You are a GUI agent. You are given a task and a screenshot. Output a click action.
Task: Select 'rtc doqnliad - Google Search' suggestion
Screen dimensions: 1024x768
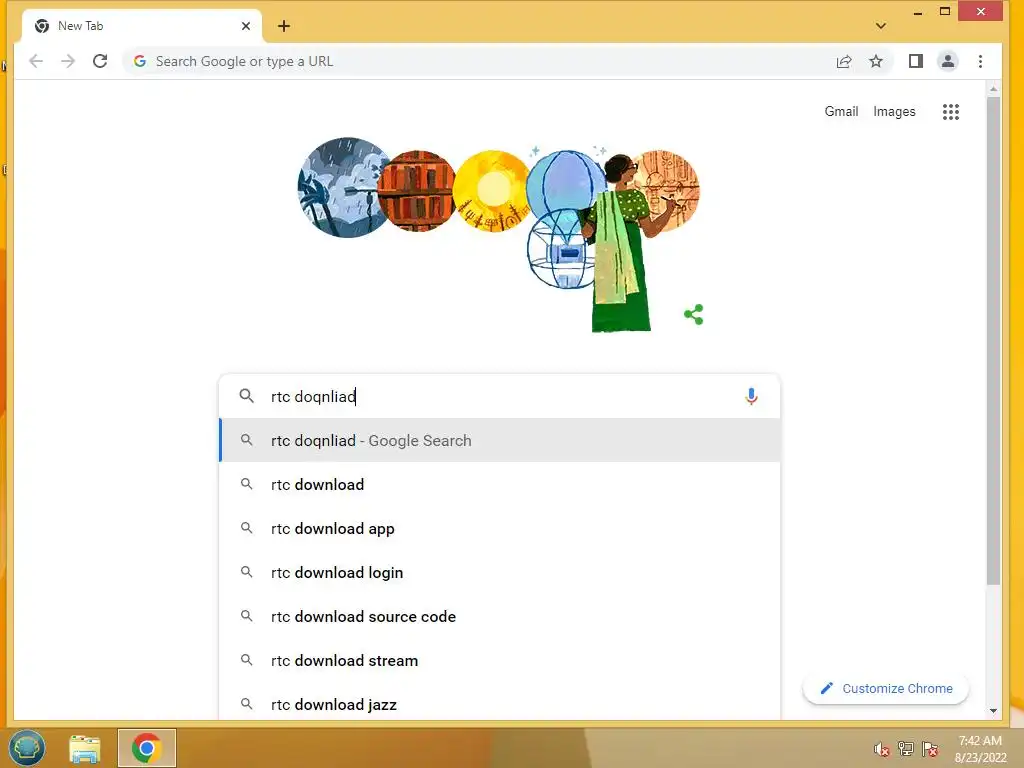pos(500,441)
